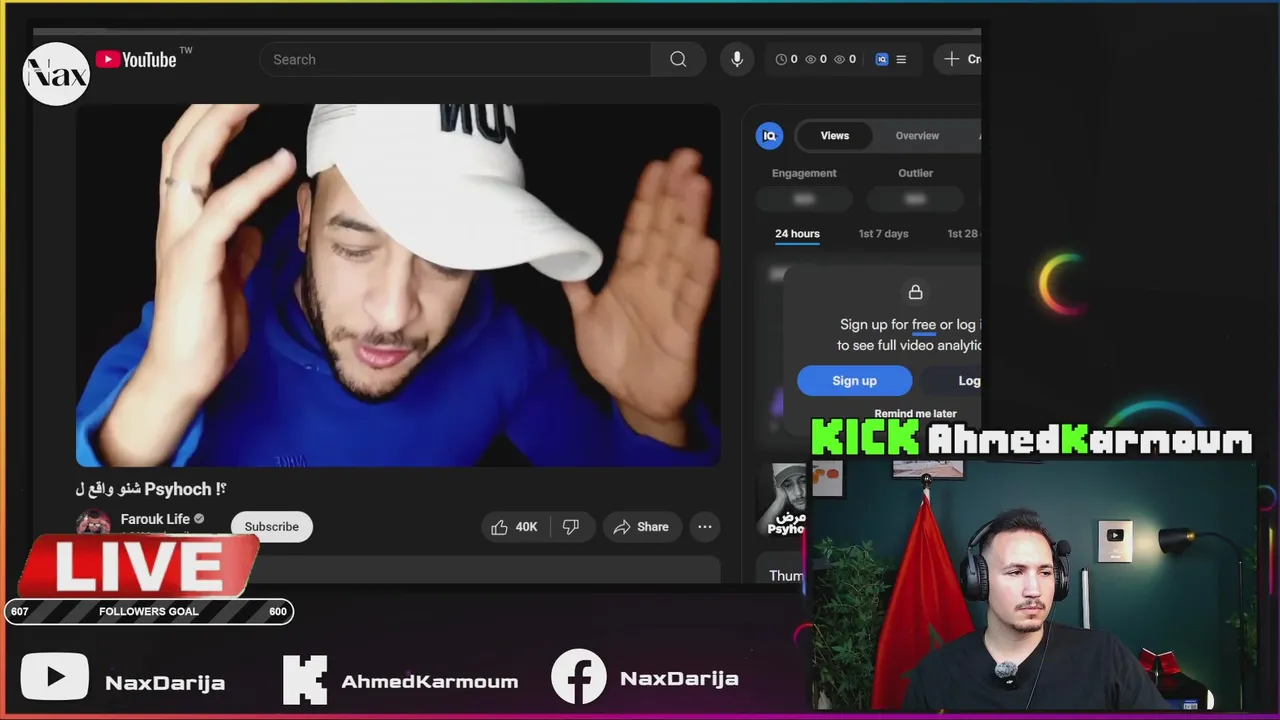Click the Log in button
The image size is (1280, 720).
pos(953,381)
